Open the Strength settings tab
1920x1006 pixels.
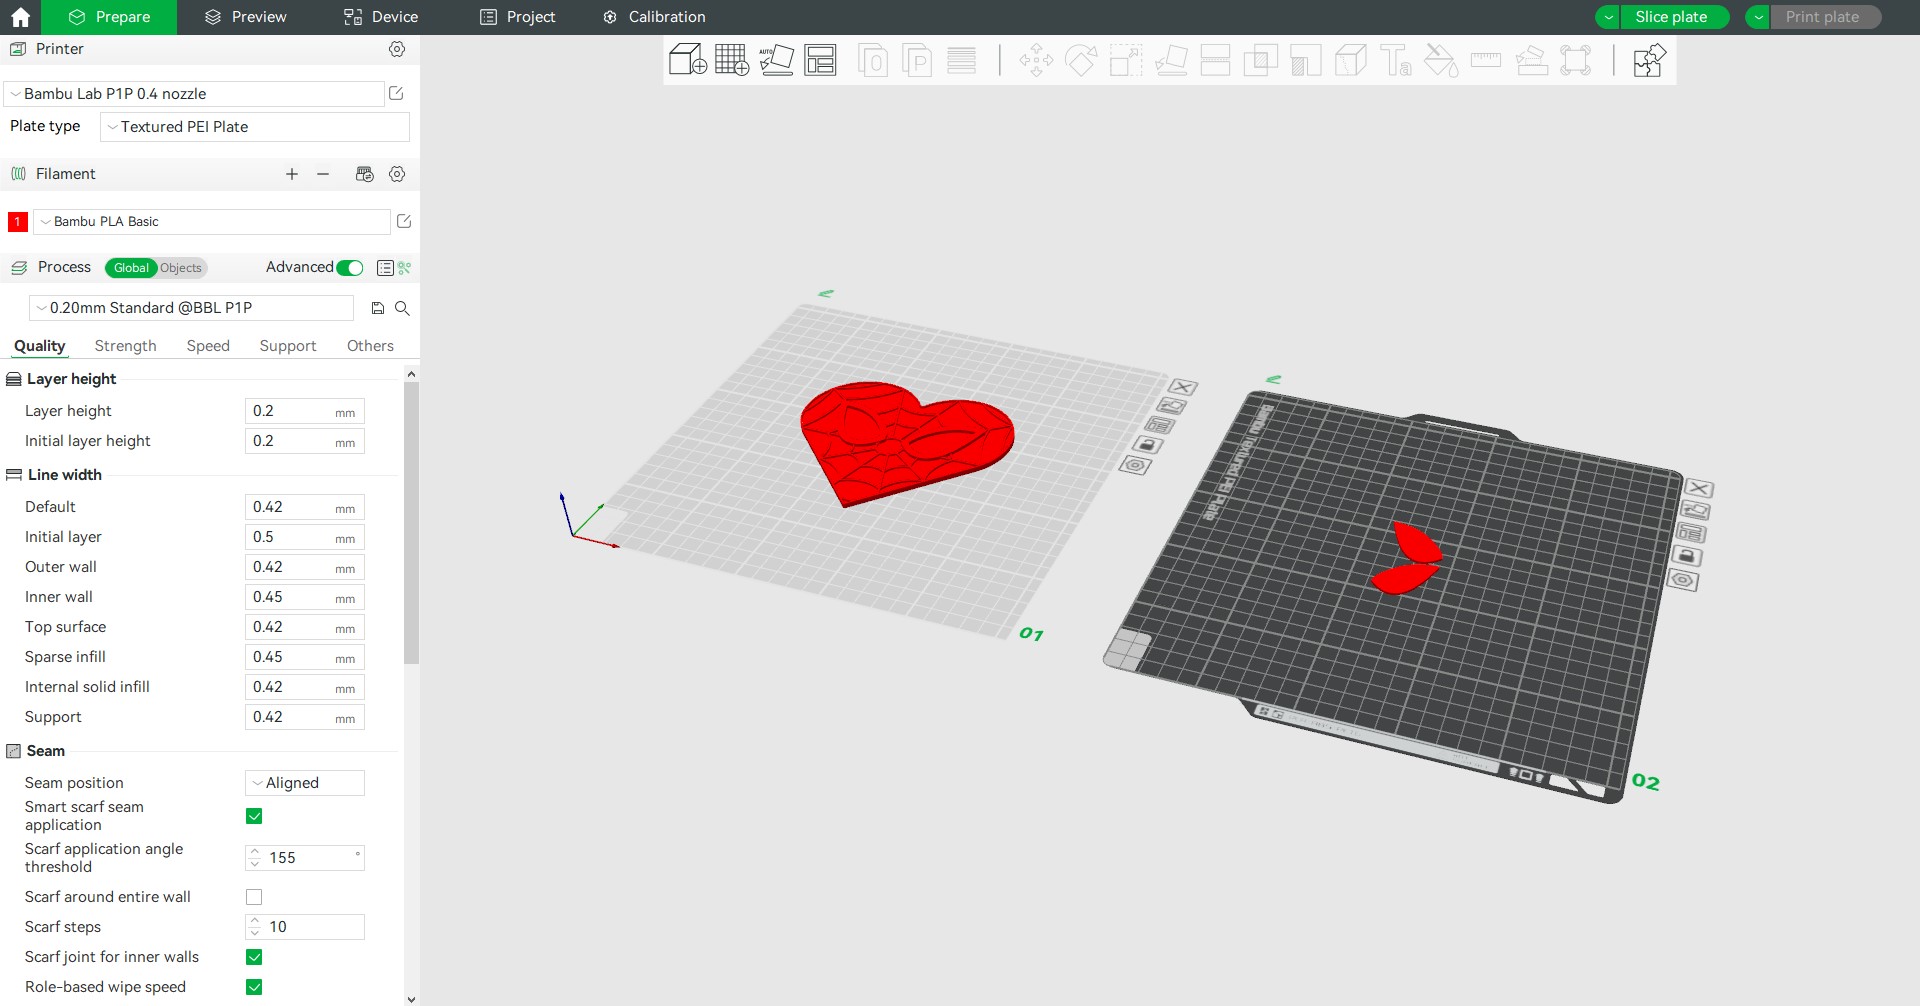125,346
